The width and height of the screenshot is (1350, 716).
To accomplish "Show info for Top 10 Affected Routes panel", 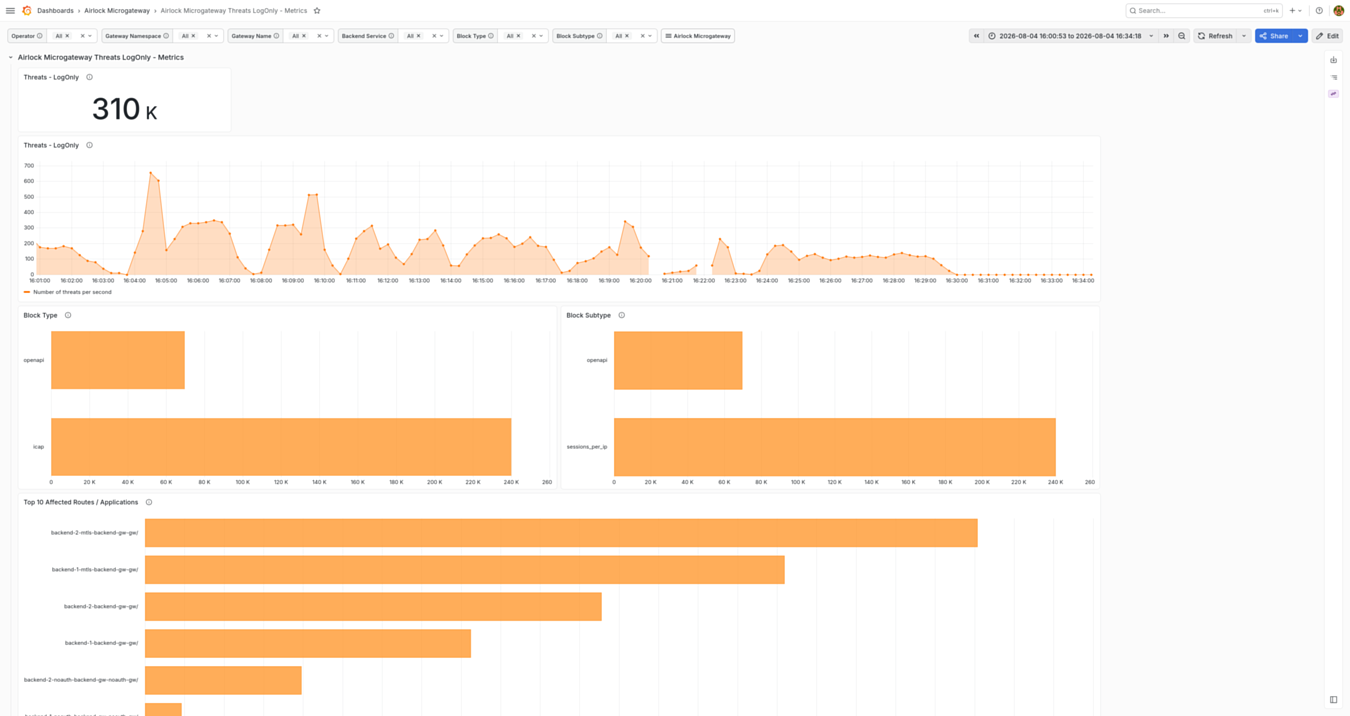I will click(149, 502).
